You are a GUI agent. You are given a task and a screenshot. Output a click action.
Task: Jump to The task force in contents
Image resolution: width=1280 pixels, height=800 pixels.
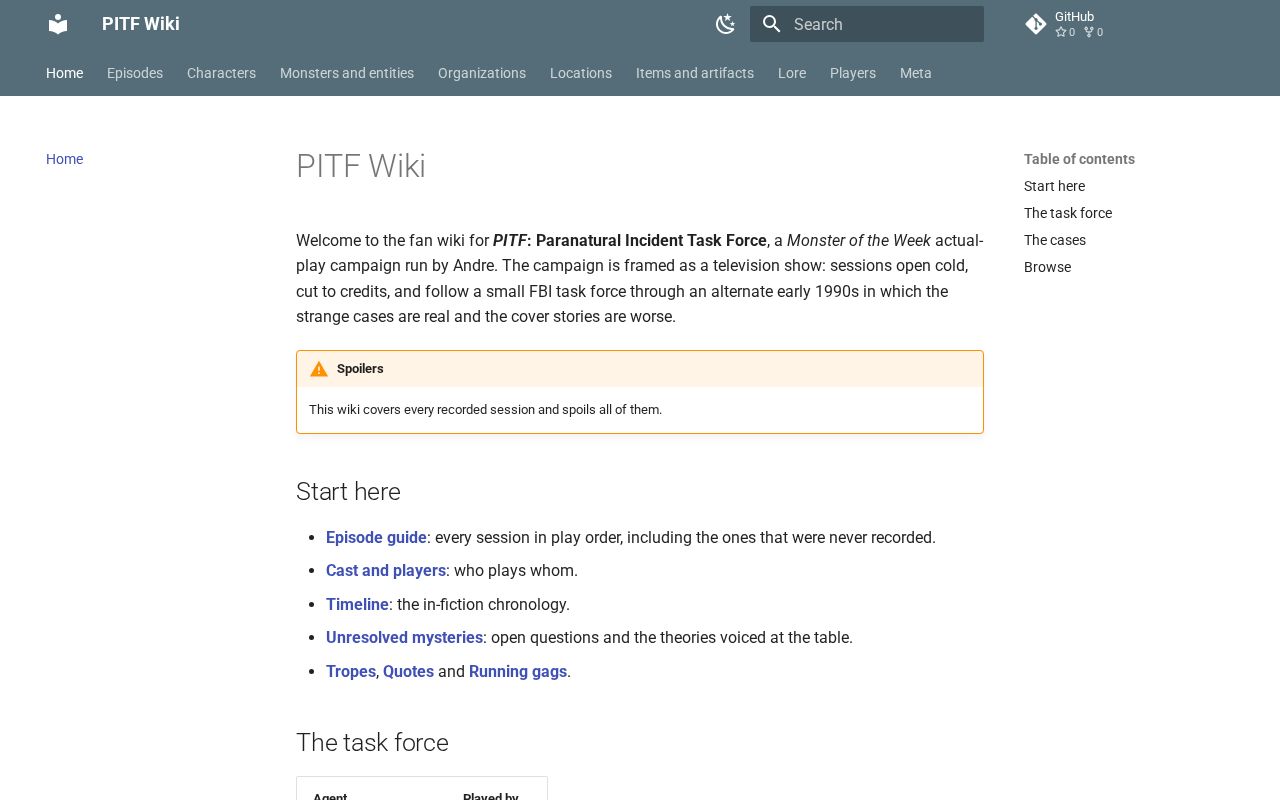[1068, 213]
